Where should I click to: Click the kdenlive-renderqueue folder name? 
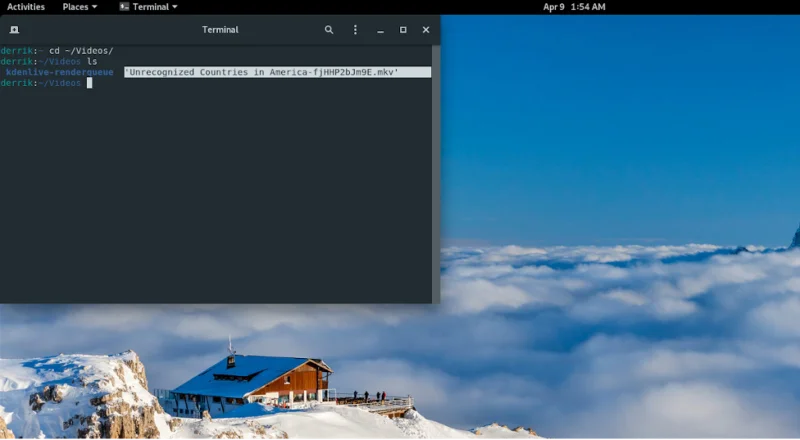(60, 72)
